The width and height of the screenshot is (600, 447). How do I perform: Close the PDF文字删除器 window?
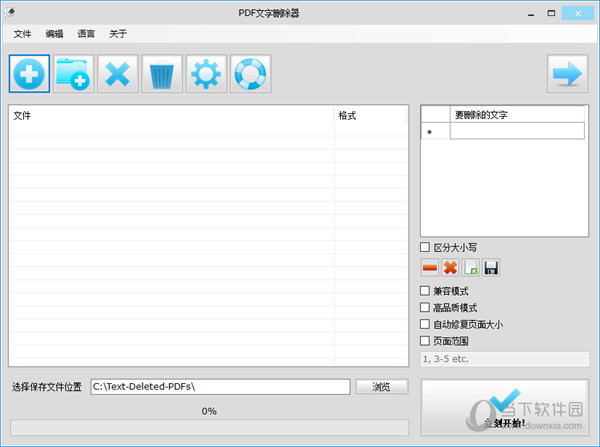[578, 14]
